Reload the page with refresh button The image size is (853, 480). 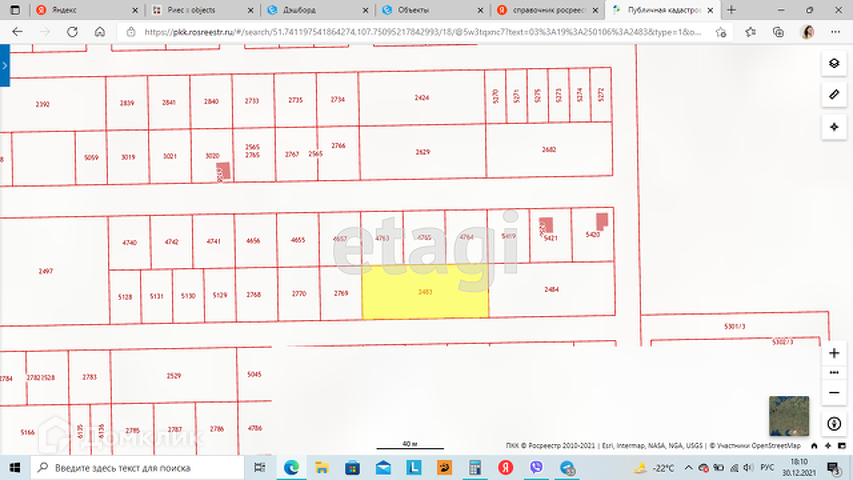point(72,32)
